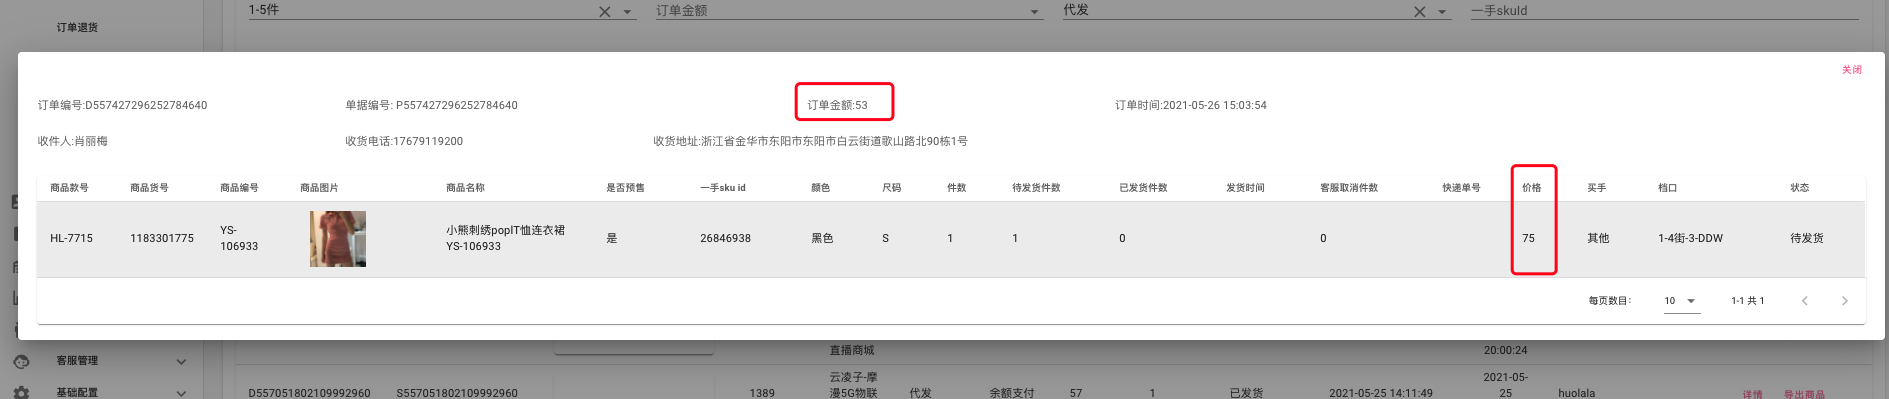The image size is (1889, 399).
Task: Clear the 代发 filter selection
Action: (1419, 12)
